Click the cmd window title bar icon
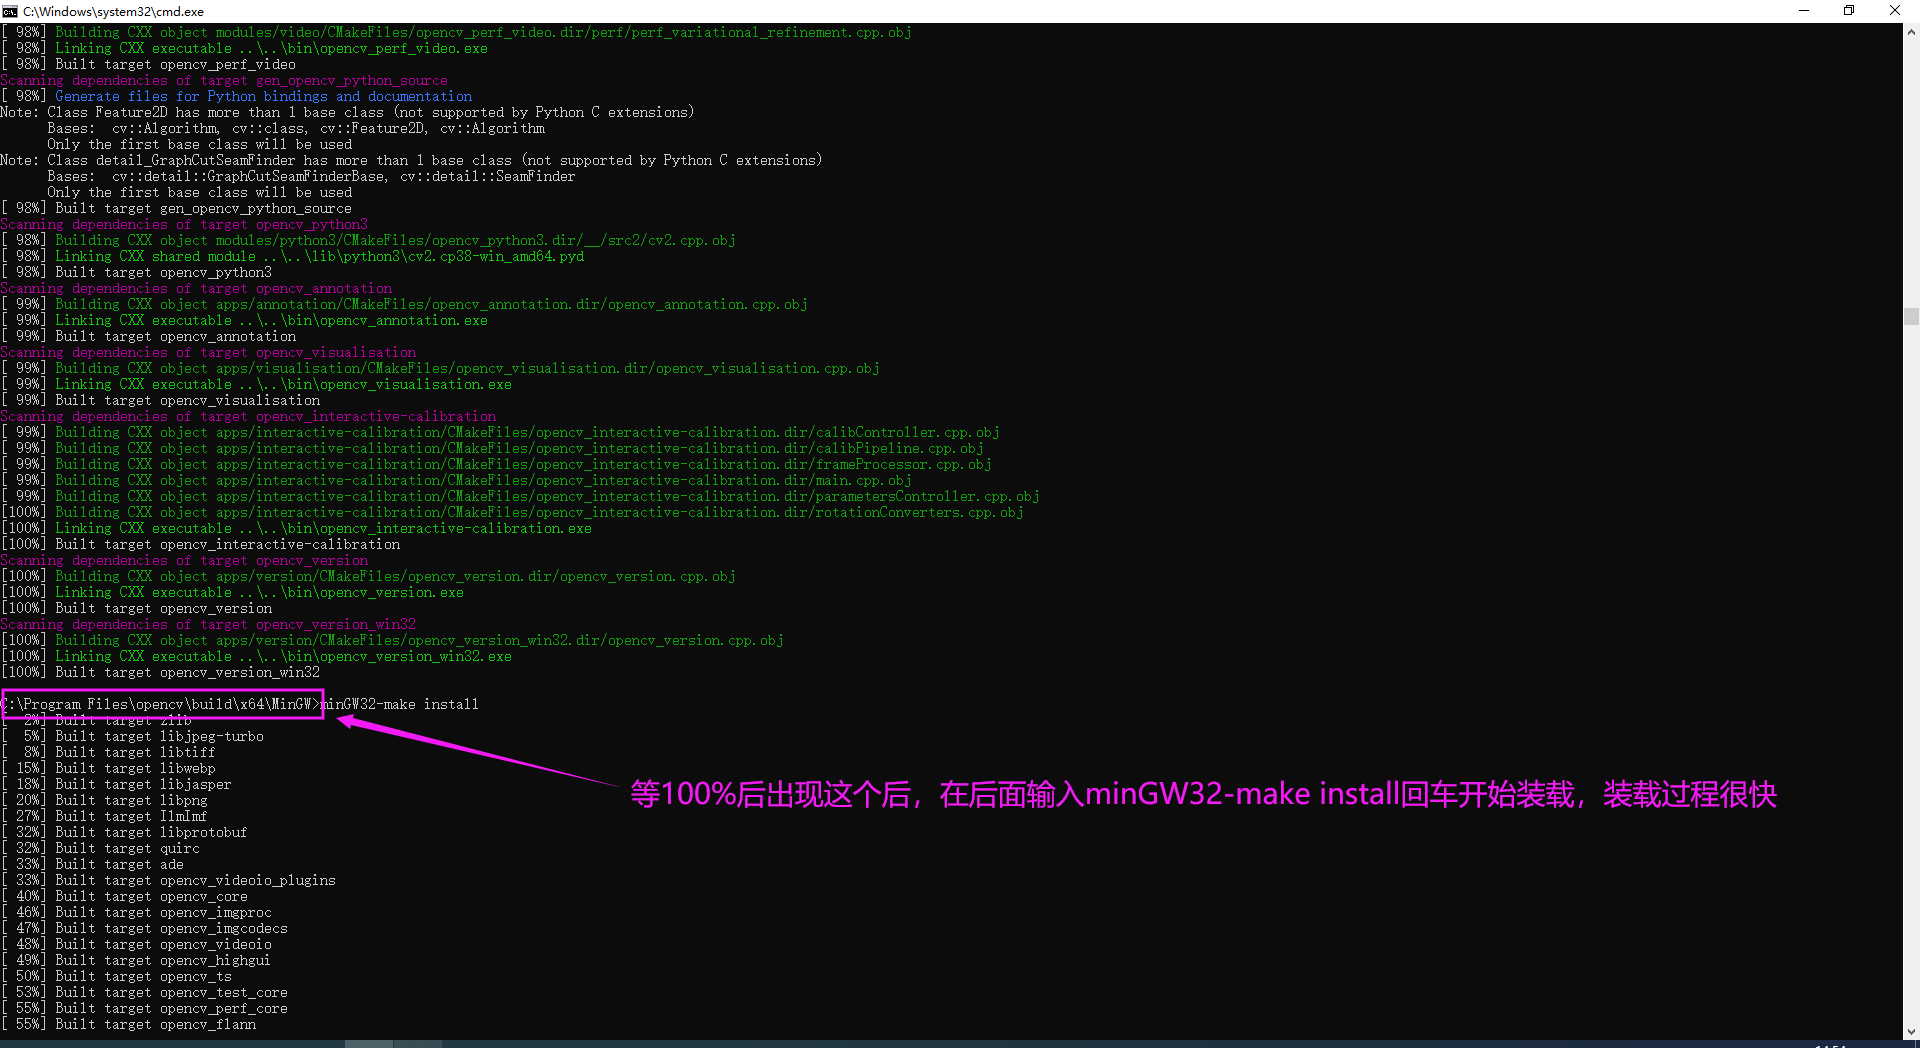 click(x=12, y=11)
